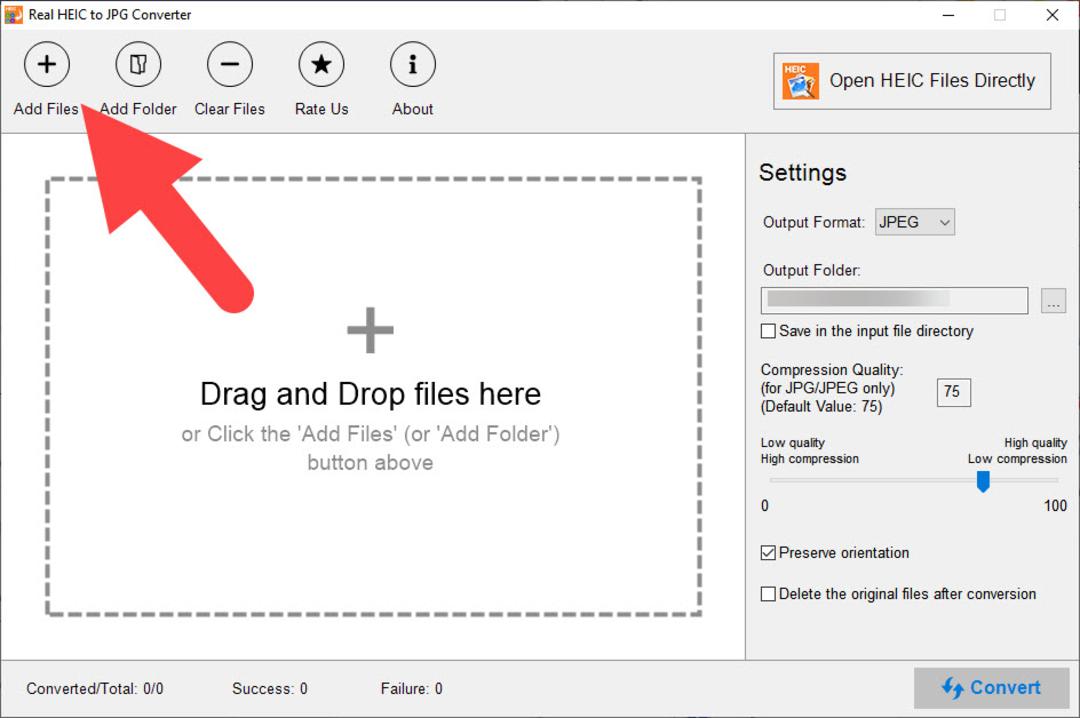Open the Add Folder icon
Viewport: 1080px width, 718px height.
pos(138,64)
